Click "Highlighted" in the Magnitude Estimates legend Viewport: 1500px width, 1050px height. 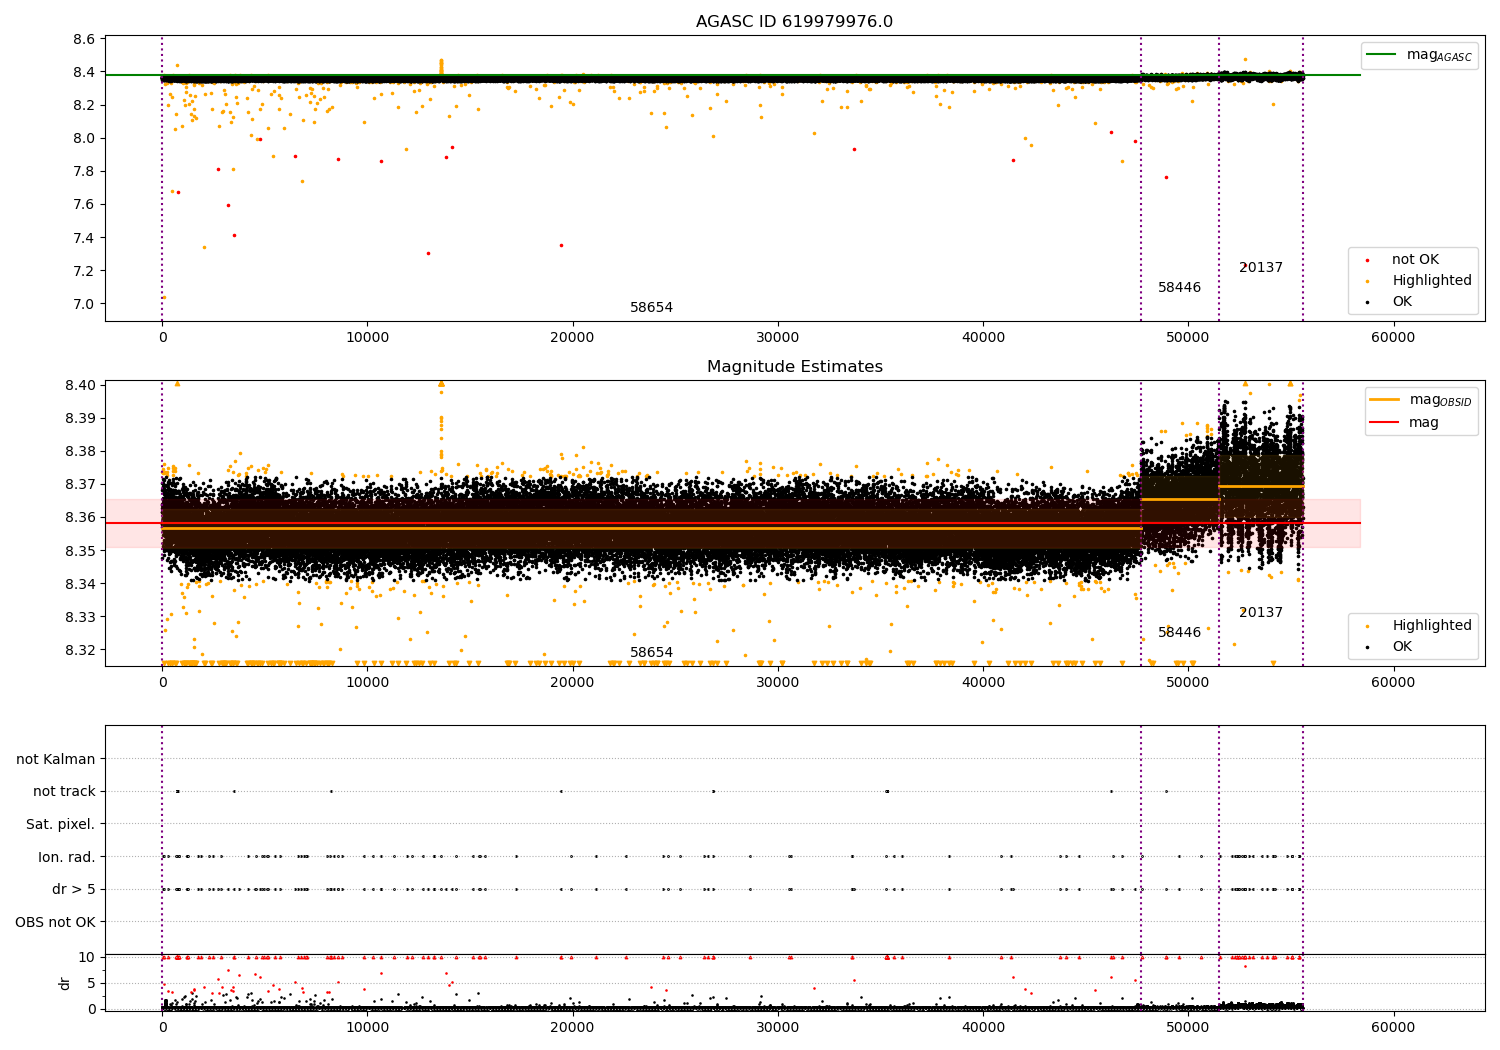pyautogui.click(x=1432, y=626)
